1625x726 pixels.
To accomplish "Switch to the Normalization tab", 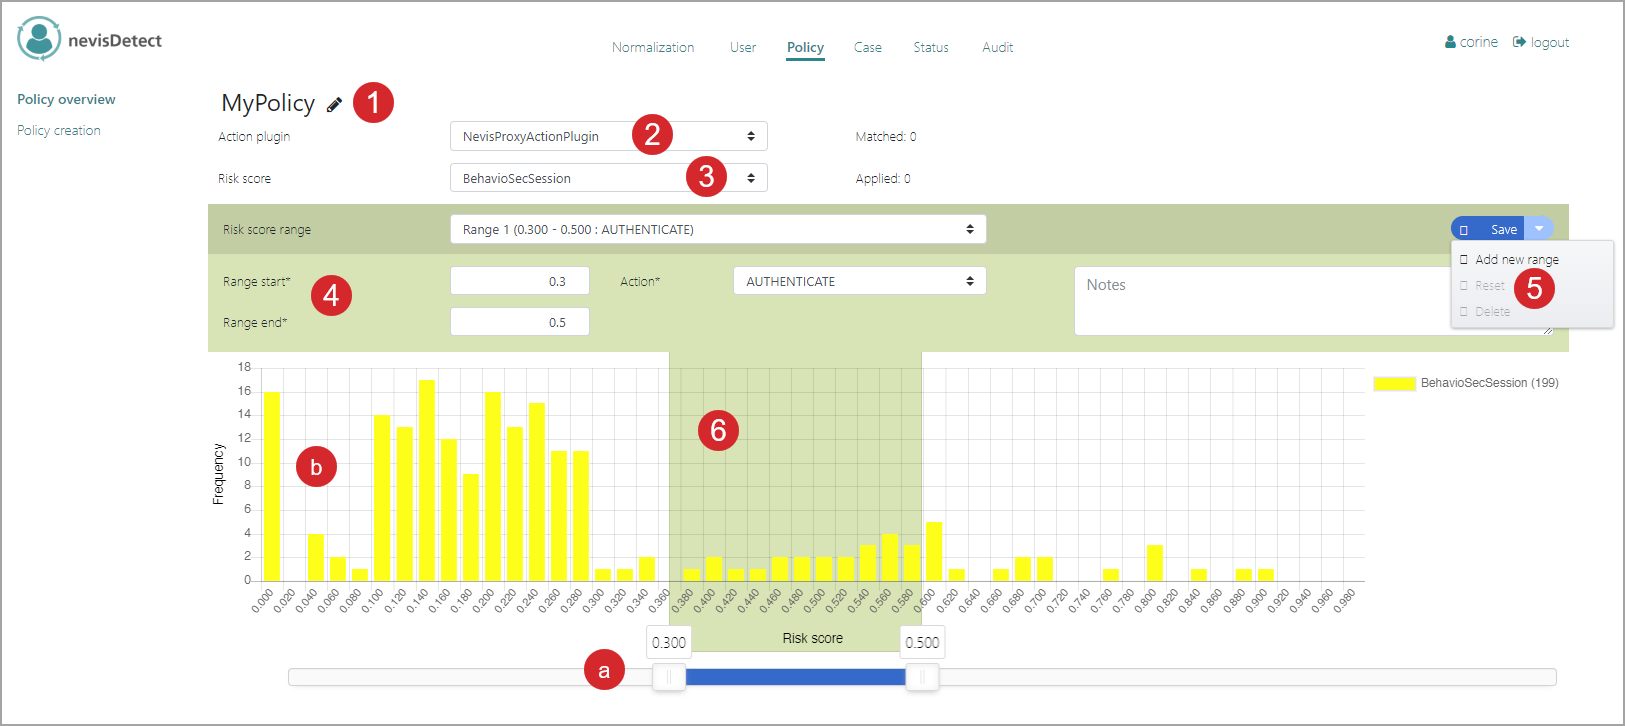I will [653, 47].
